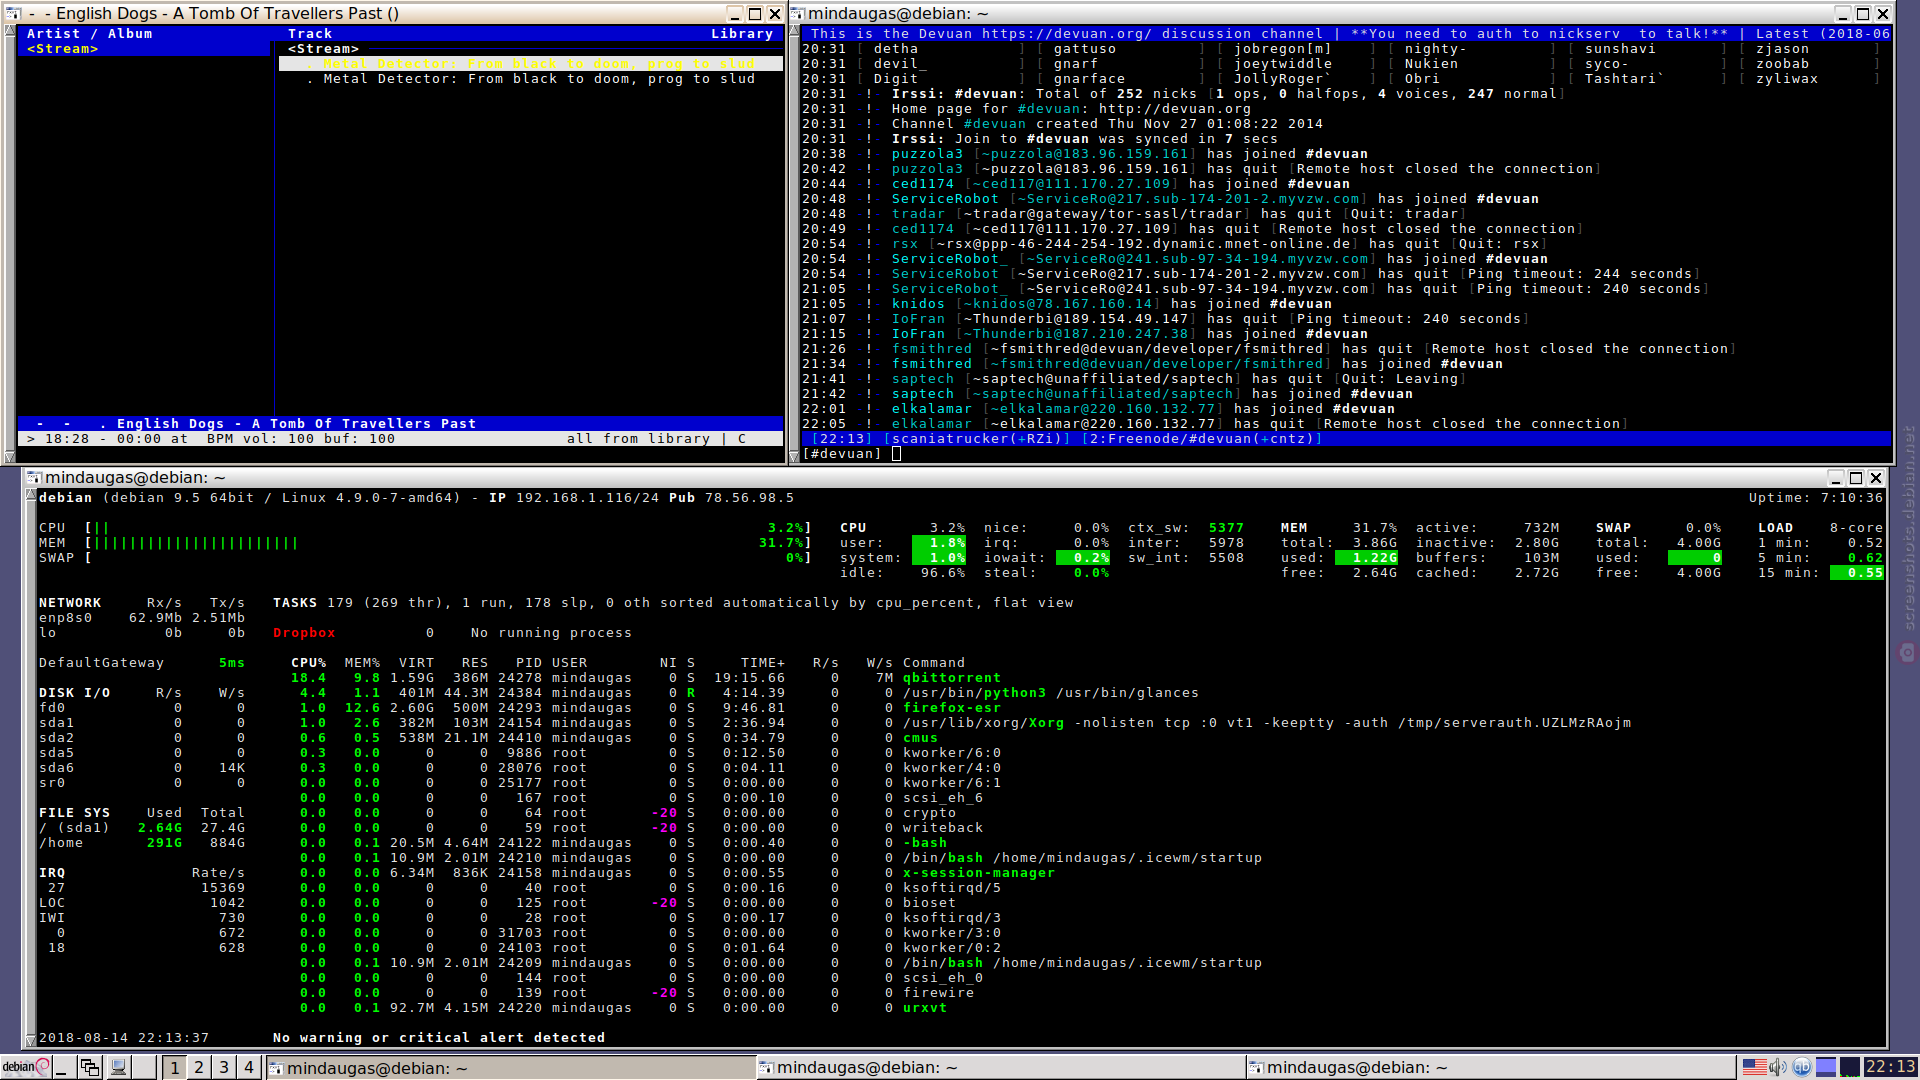
Task: Maximize the irssi terminal window
Action: coord(1863,13)
